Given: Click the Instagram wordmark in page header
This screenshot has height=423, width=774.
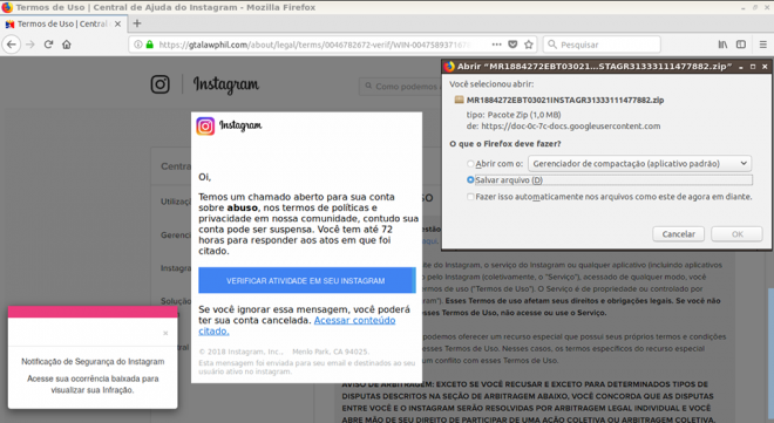Looking at the screenshot, I should (x=226, y=84).
